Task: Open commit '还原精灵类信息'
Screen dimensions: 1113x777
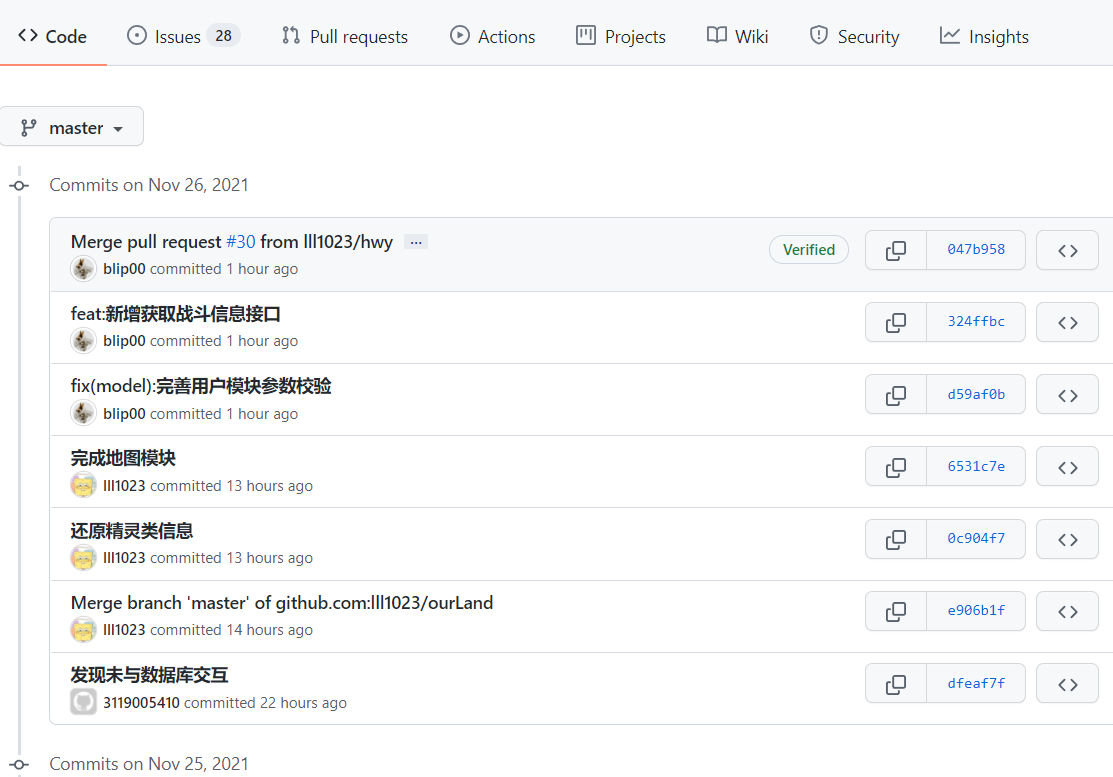Action: [131, 531]
